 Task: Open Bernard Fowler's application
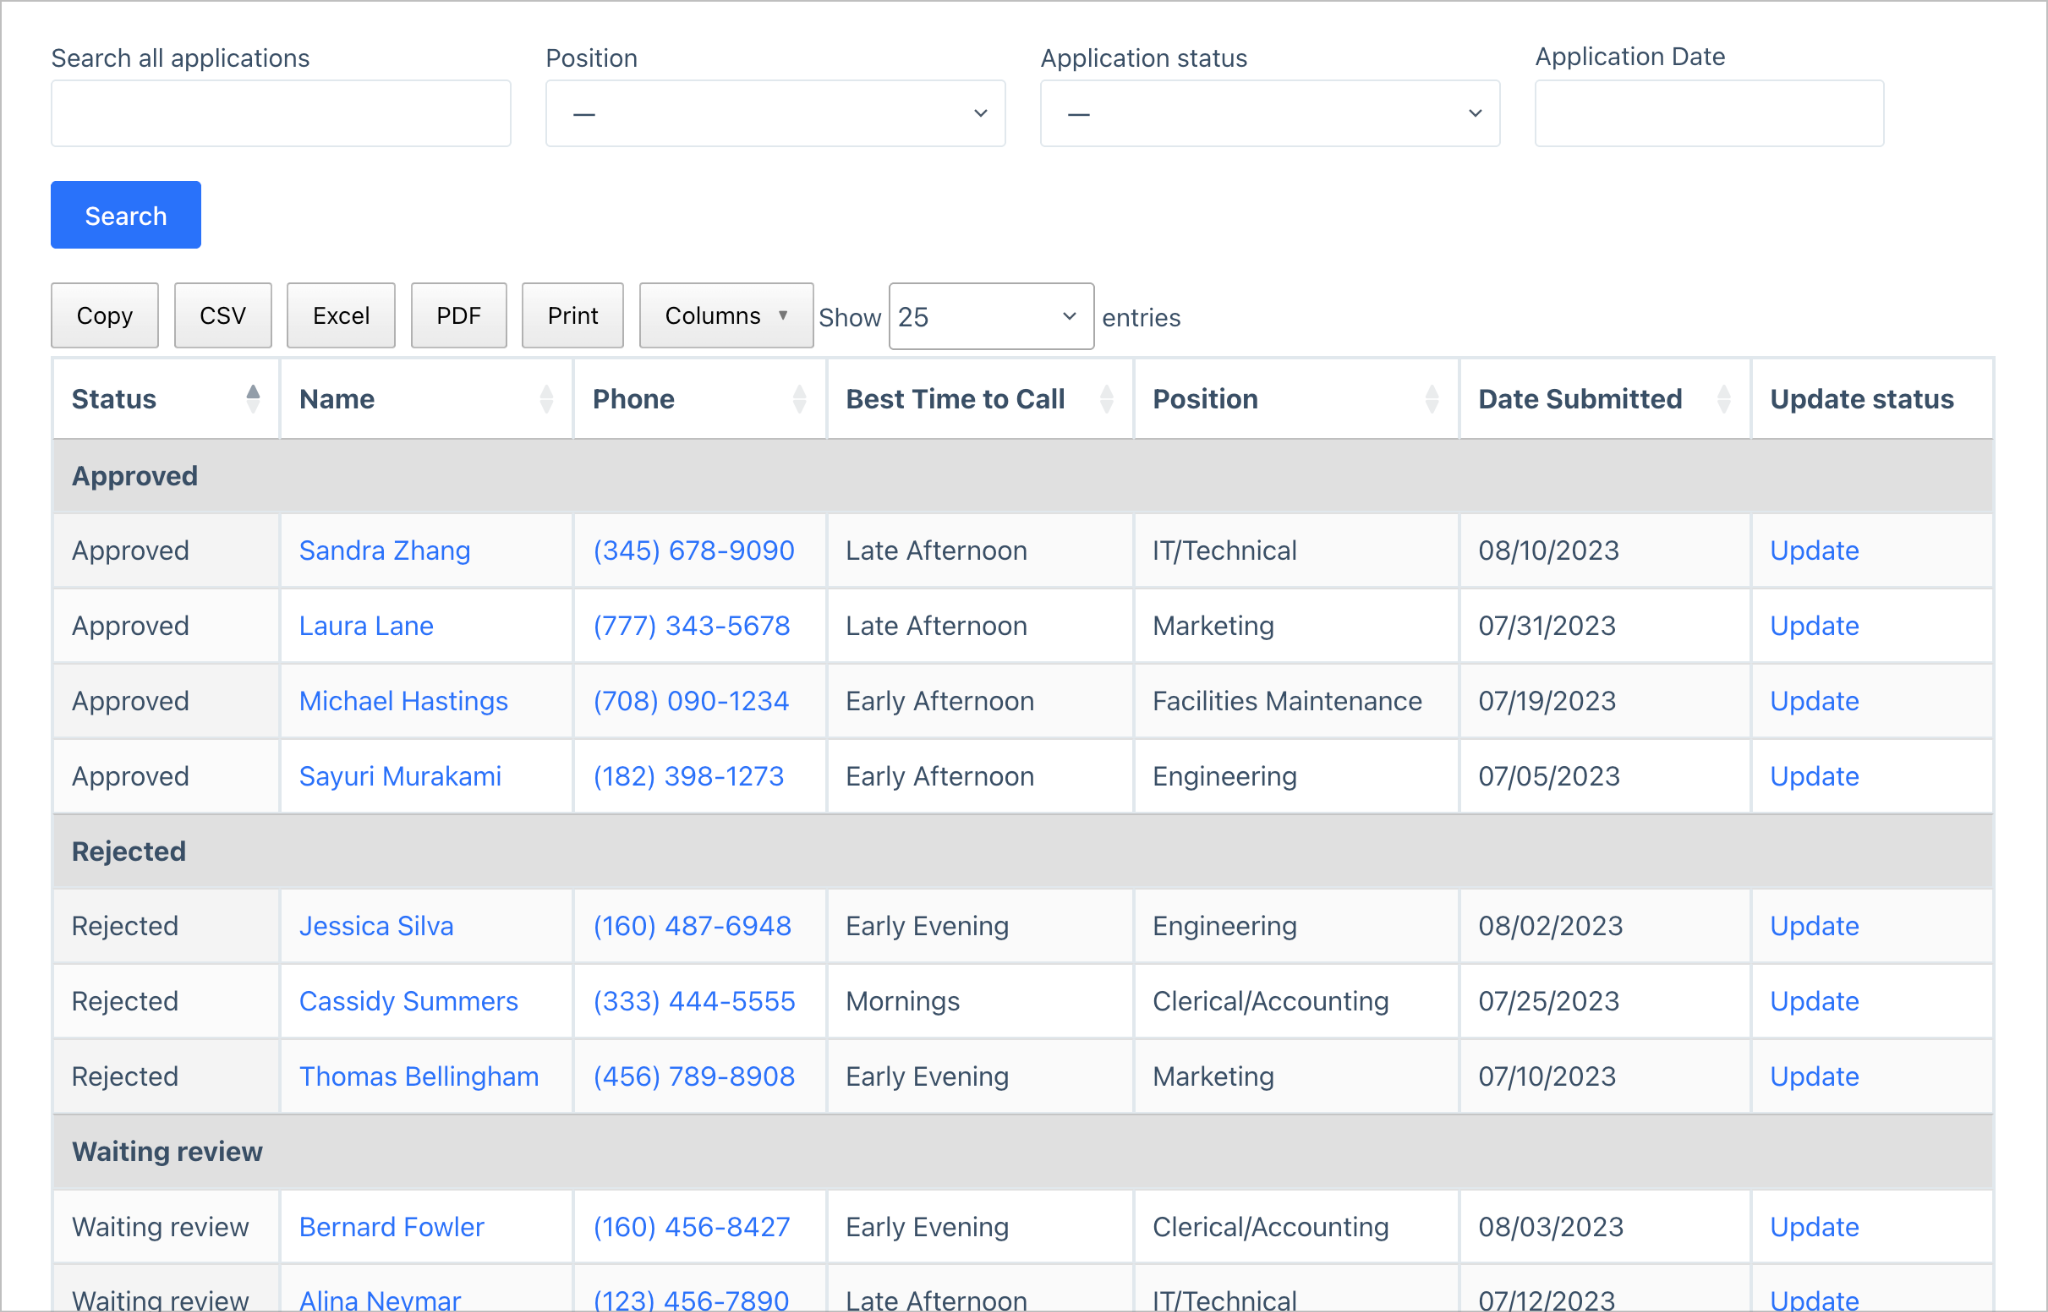(x=392, y=1227)
